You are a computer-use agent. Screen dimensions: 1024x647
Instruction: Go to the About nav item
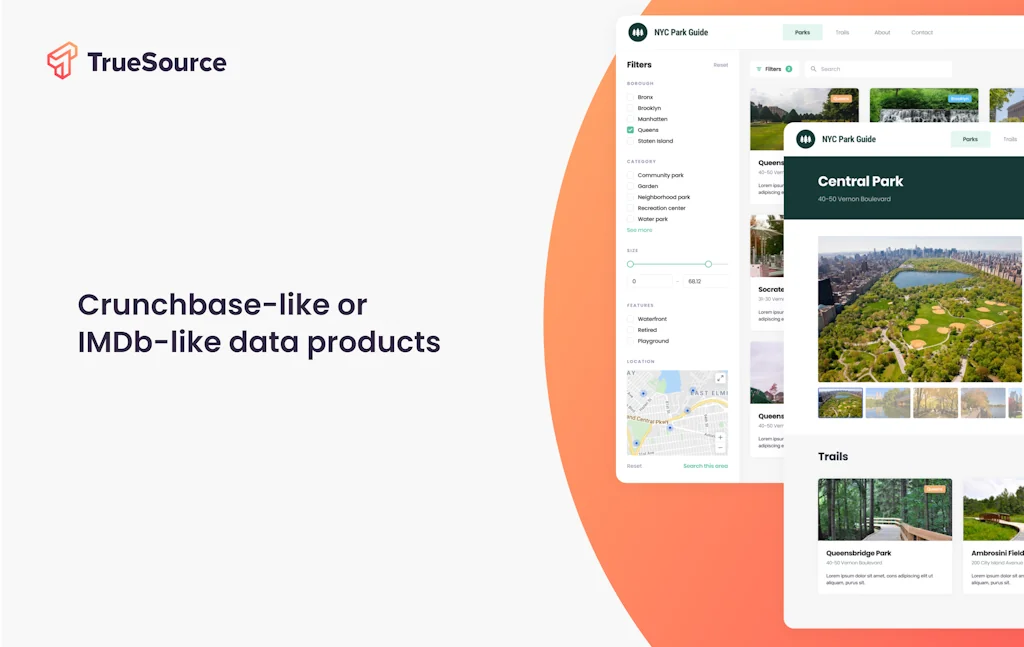[x=882, y=32]
